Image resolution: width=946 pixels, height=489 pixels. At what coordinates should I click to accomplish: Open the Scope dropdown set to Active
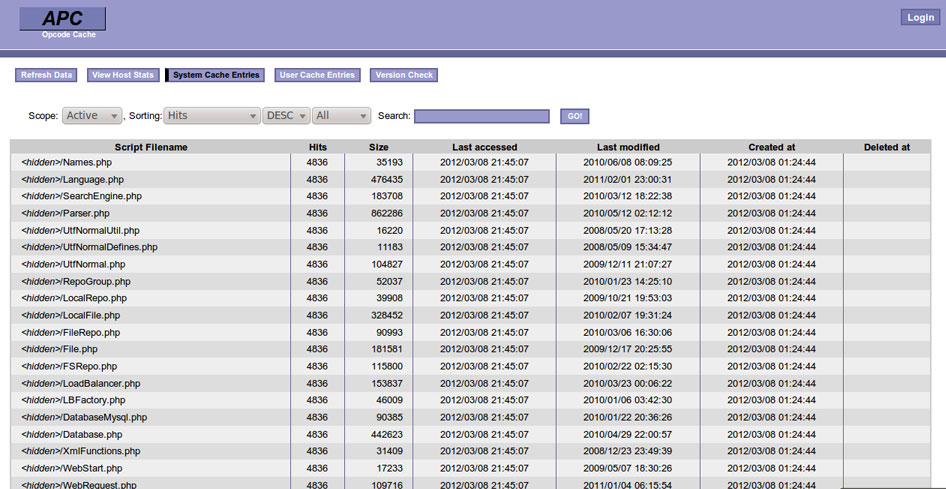[92, 116]
